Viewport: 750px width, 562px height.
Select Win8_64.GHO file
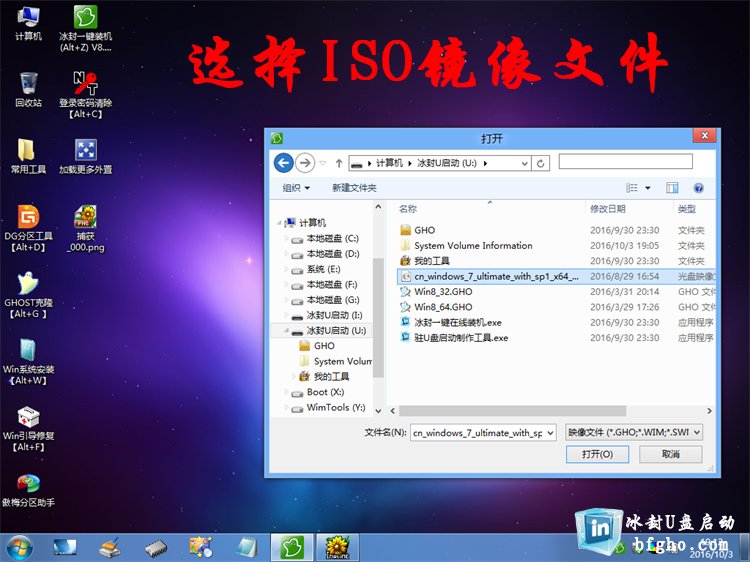click(436, 307)
